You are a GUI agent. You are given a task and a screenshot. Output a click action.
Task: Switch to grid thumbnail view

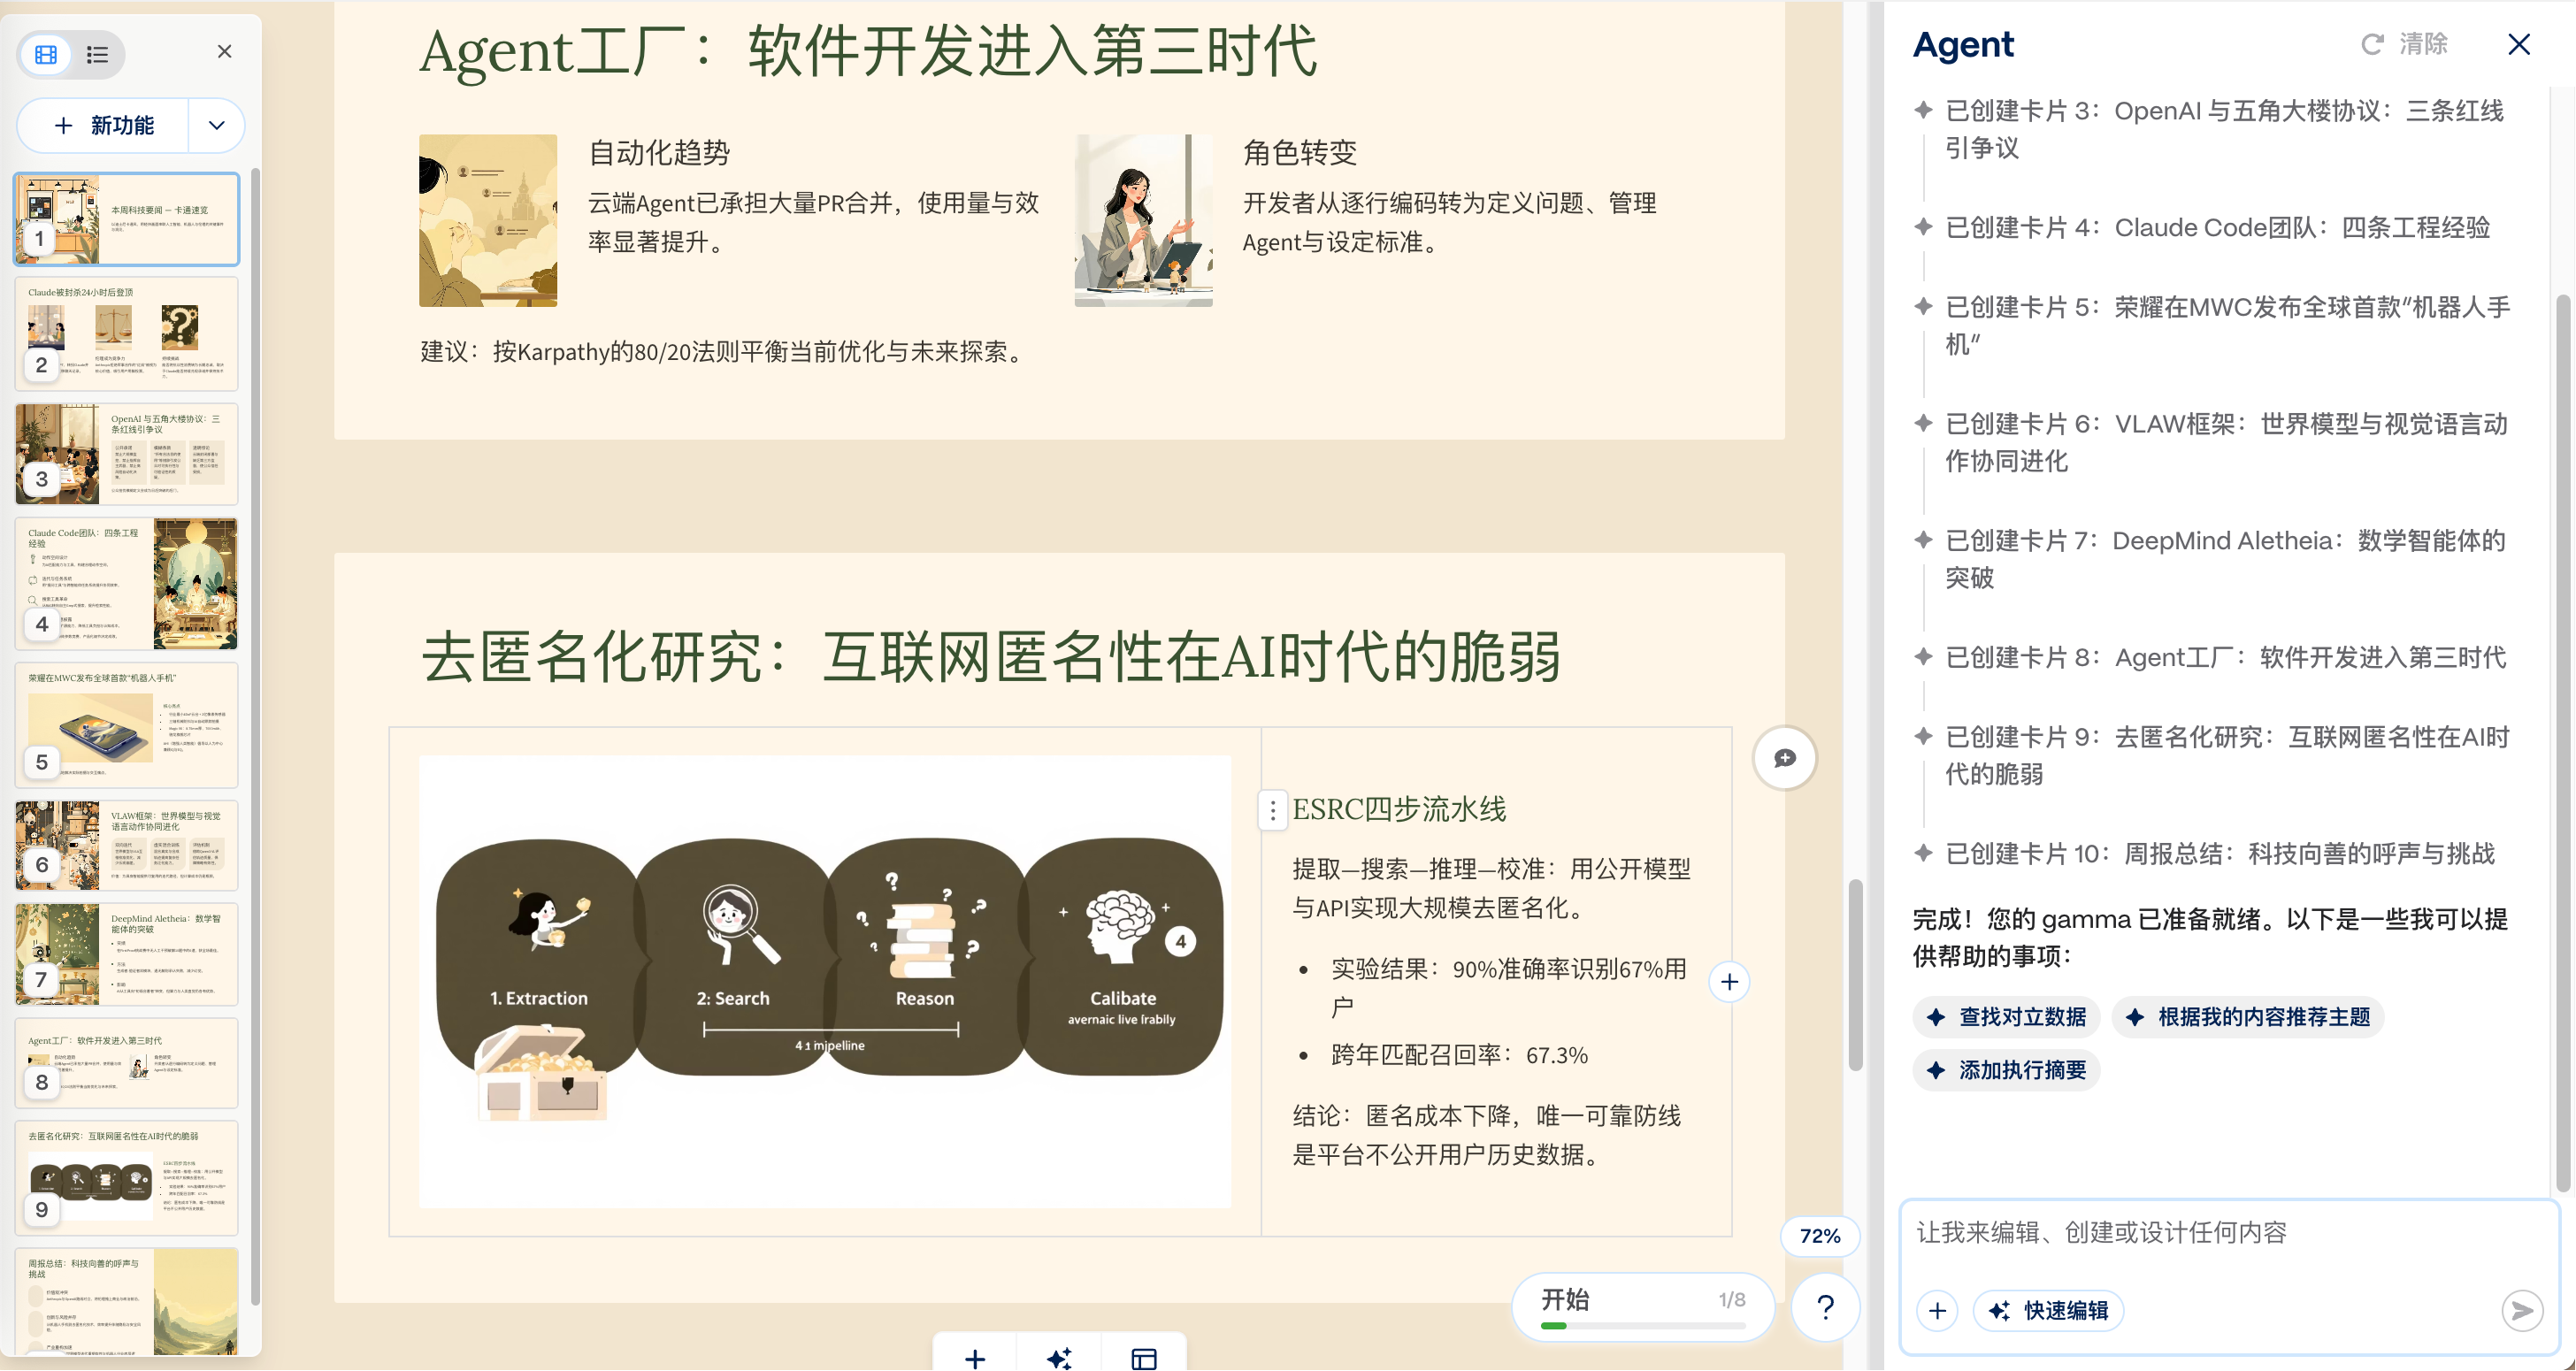46,54
